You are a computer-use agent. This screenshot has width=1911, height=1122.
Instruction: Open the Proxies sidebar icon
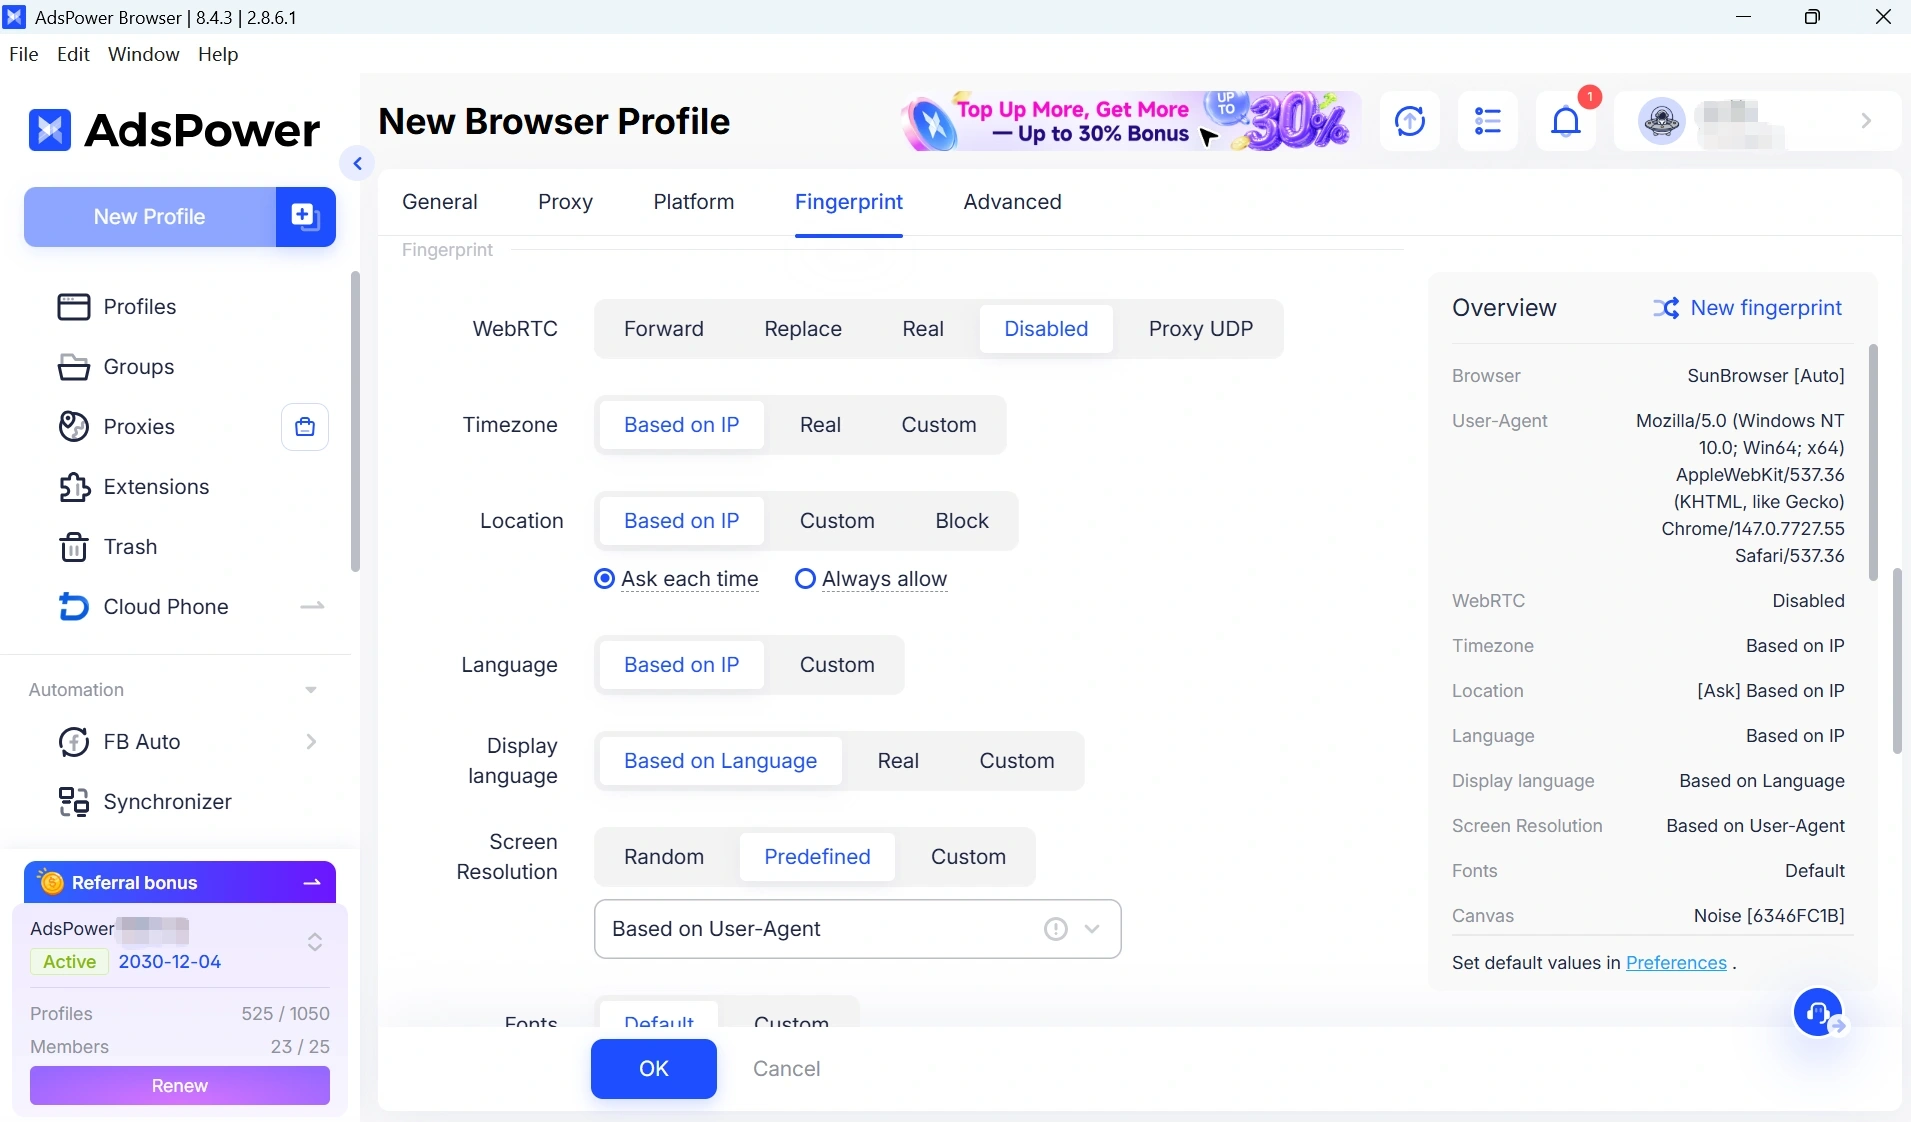pos(74,427)
